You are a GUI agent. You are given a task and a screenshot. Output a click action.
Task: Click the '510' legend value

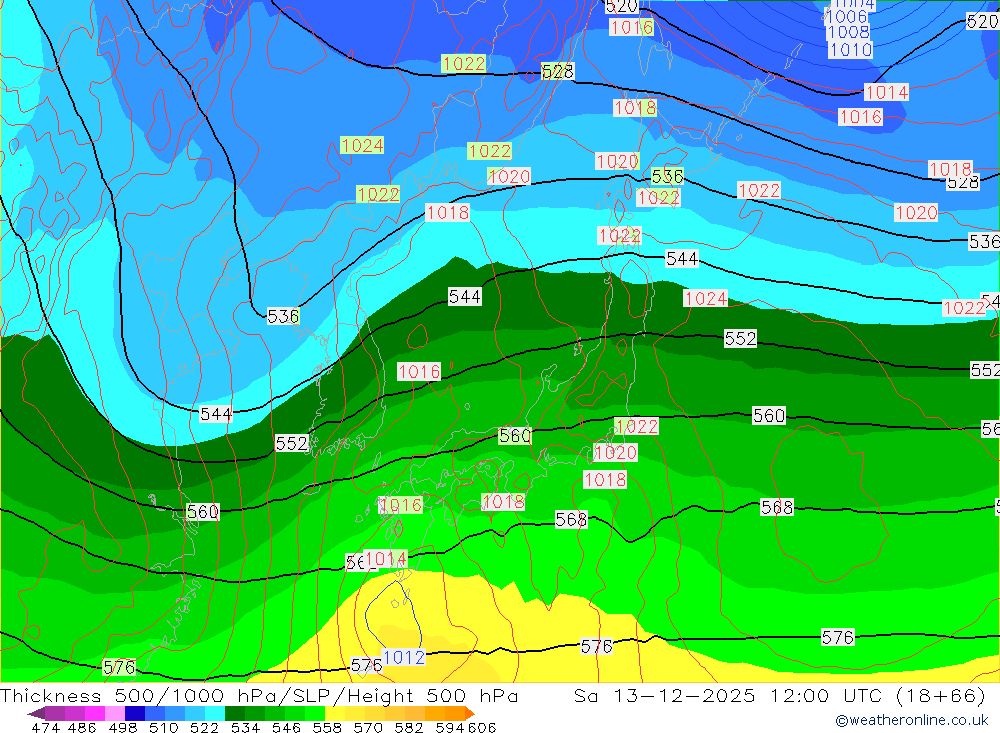coord(163,727)
